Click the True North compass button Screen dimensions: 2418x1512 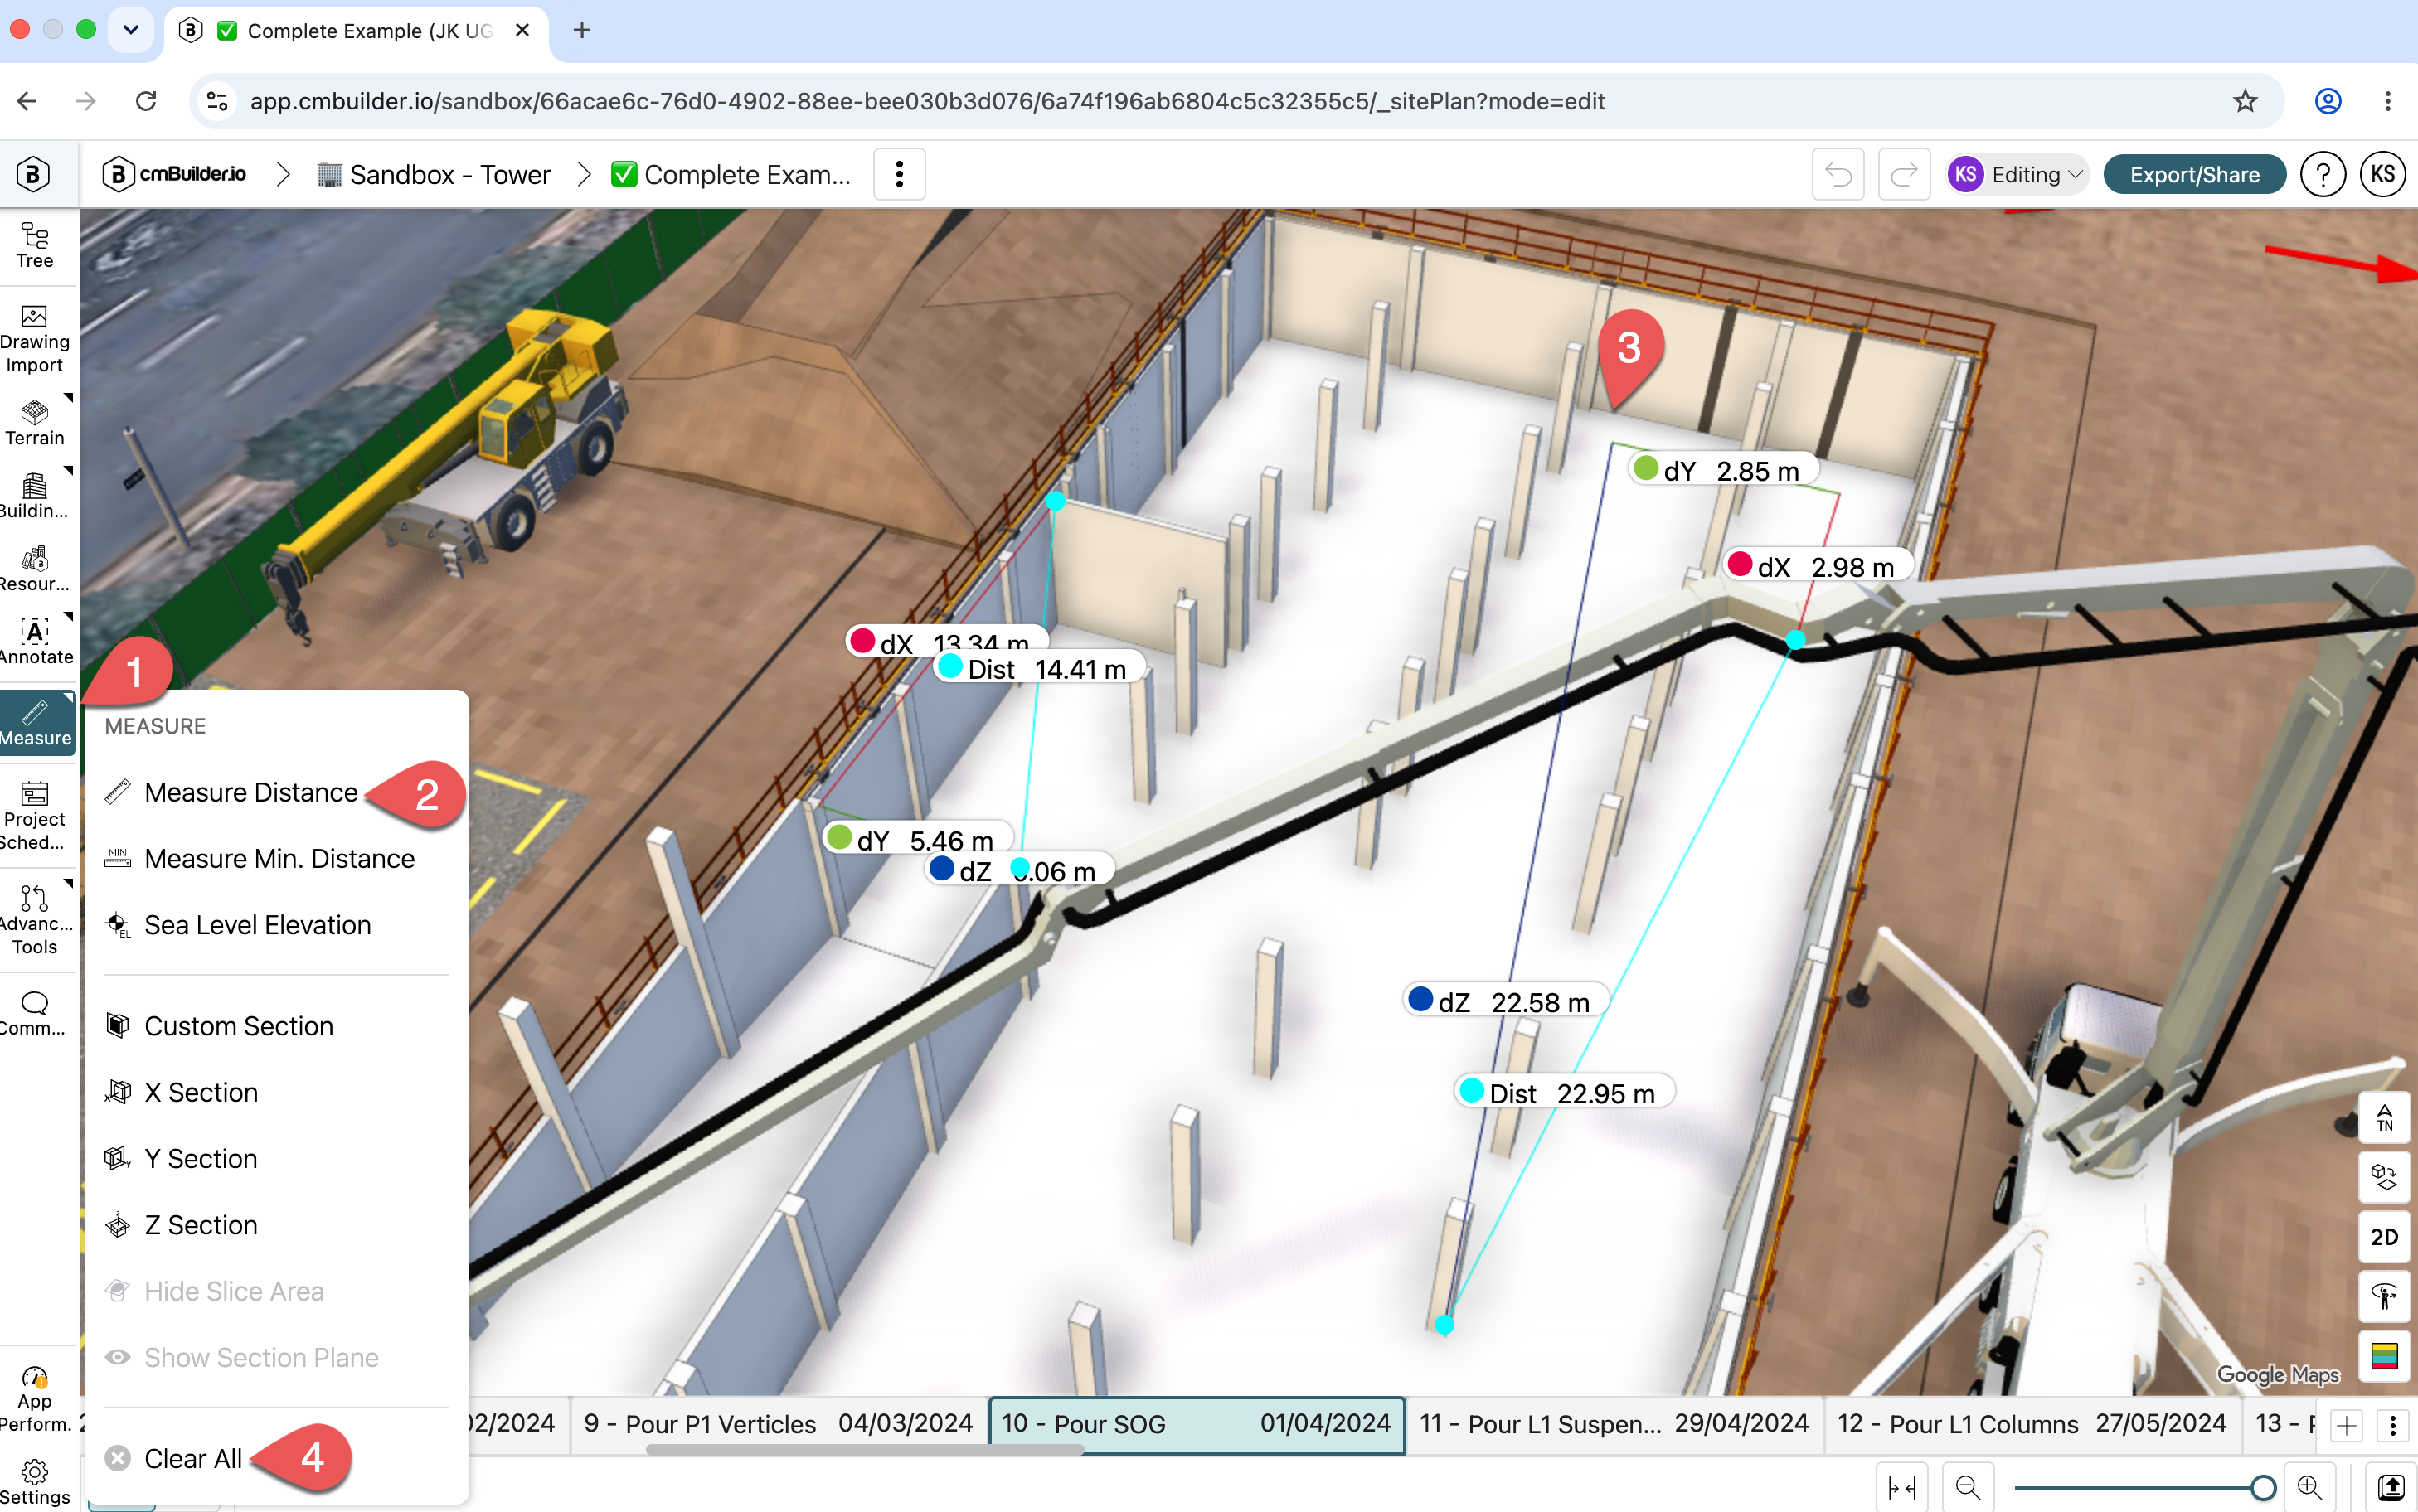click(x=2385, y=1118)
